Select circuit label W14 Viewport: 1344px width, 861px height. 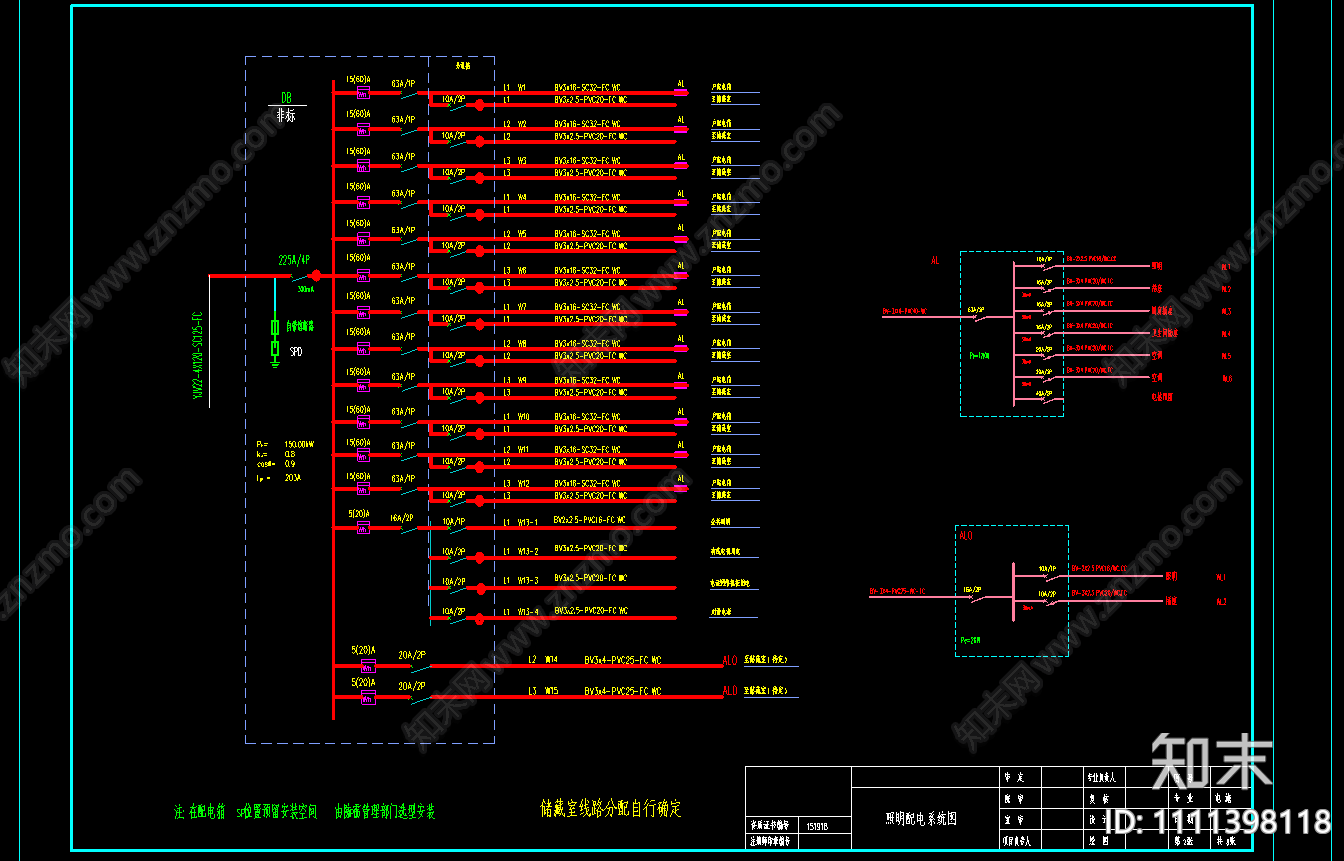click(x=551, y=661)
